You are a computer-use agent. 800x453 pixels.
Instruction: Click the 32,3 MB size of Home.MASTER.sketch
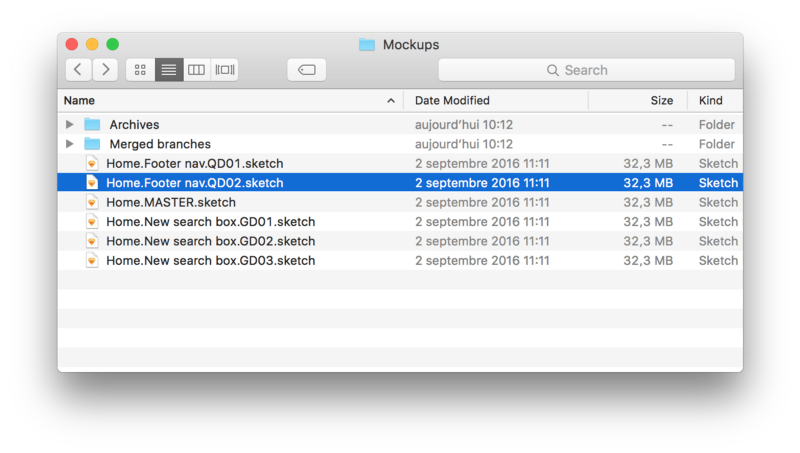(648, 202)
